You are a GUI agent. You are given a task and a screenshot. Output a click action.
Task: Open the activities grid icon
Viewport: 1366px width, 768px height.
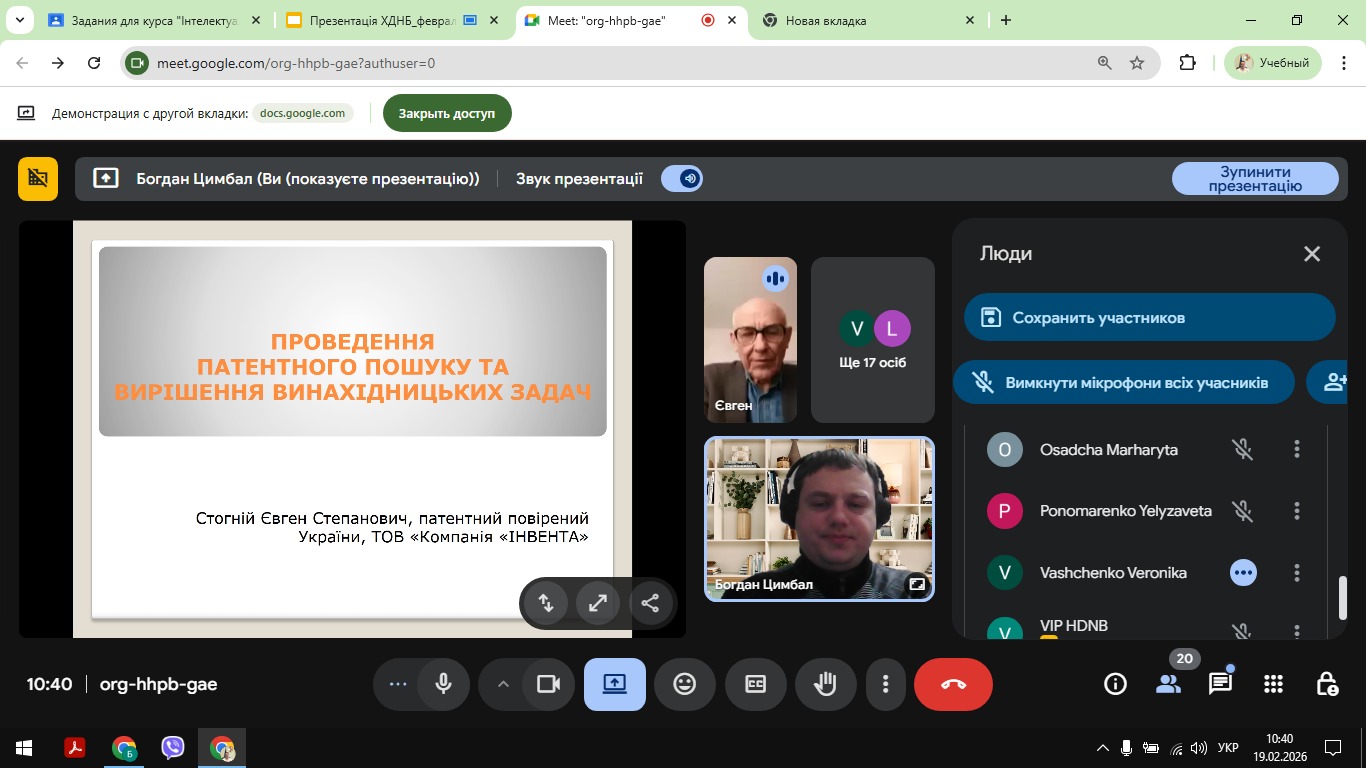pyautogui.click(x=1273, y=684)
